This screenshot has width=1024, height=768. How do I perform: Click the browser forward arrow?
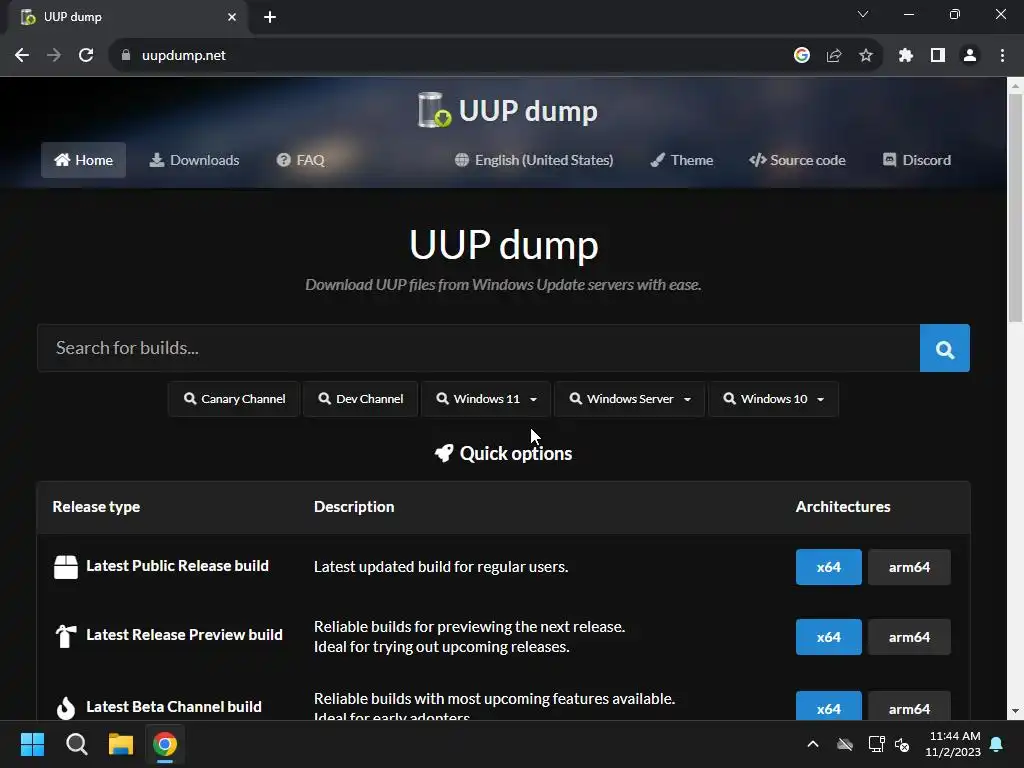click(x=54, y=56)
